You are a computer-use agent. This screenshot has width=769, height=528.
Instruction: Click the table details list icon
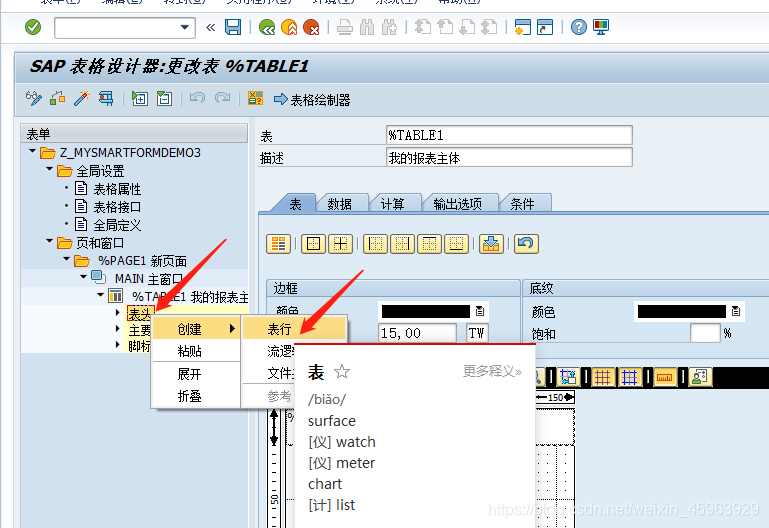279,244
